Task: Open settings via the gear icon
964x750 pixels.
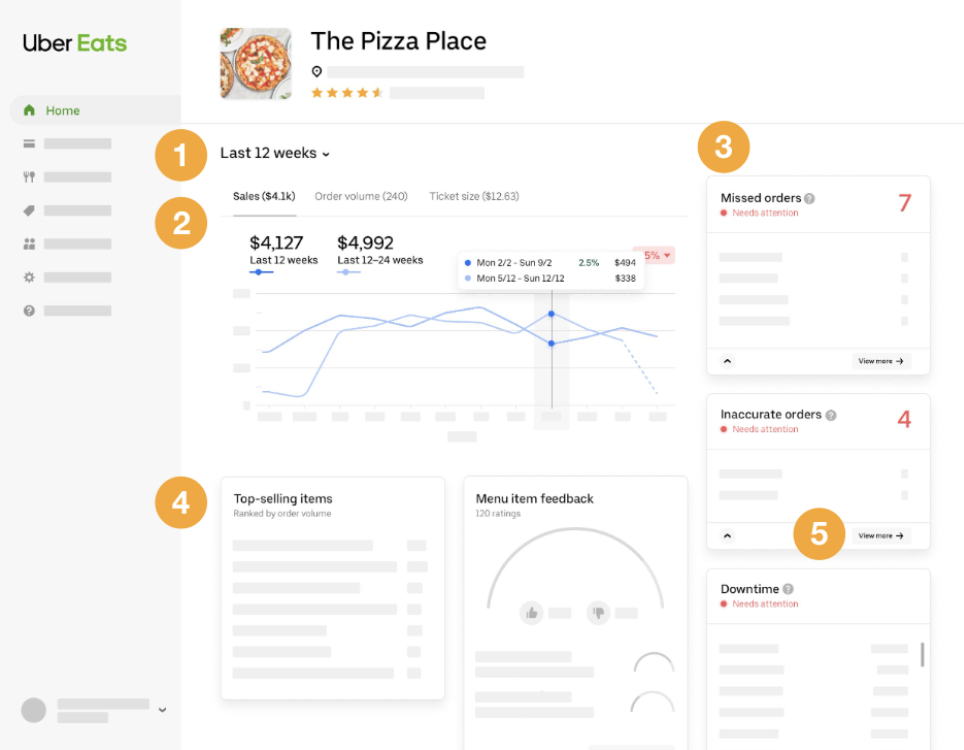Action: point(29,277)
